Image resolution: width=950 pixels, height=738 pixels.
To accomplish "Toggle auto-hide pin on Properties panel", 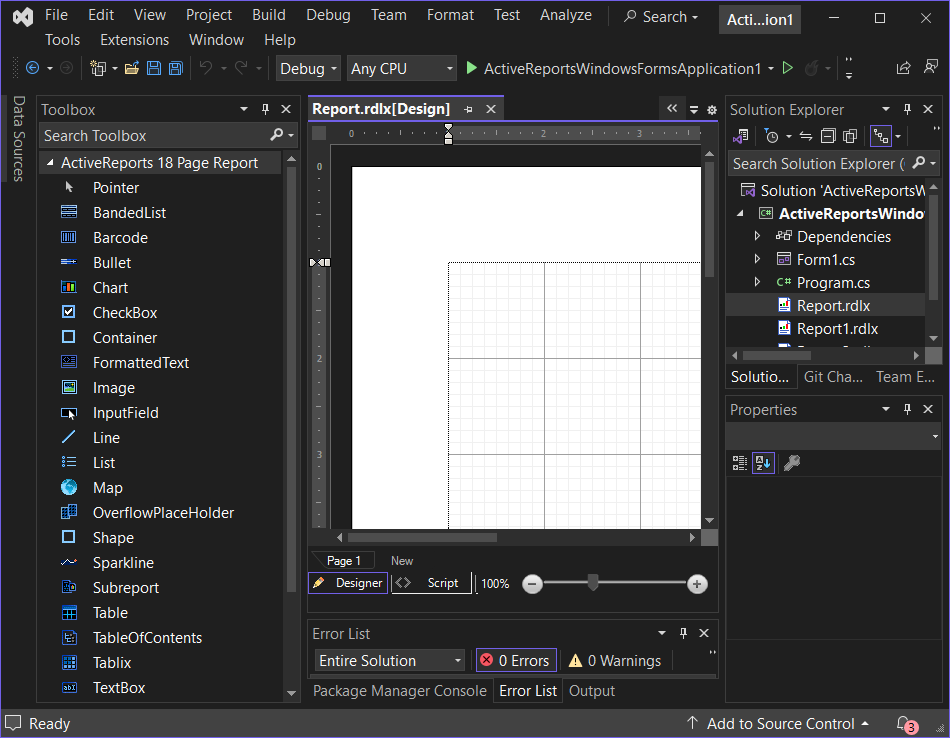I will (907, 409).
